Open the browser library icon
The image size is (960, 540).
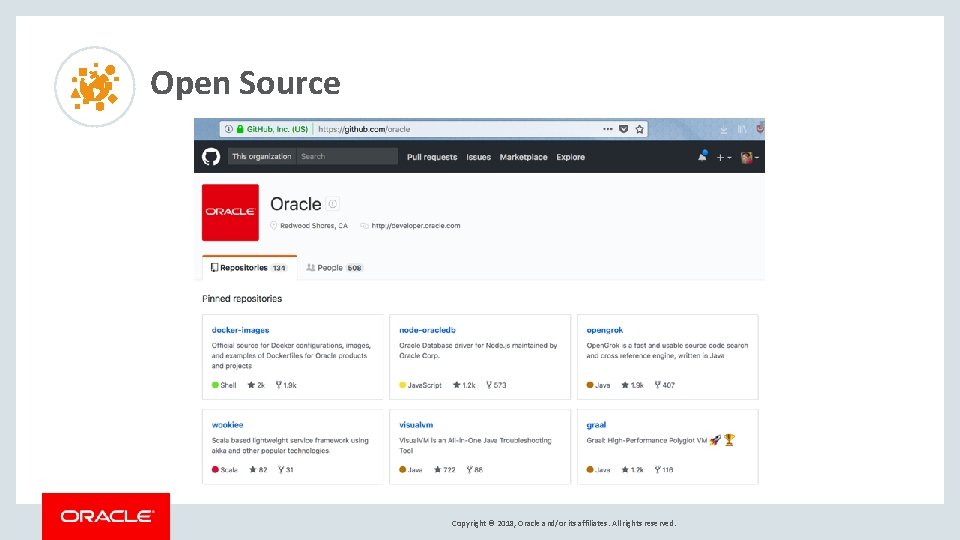click(x=742, y=129)
